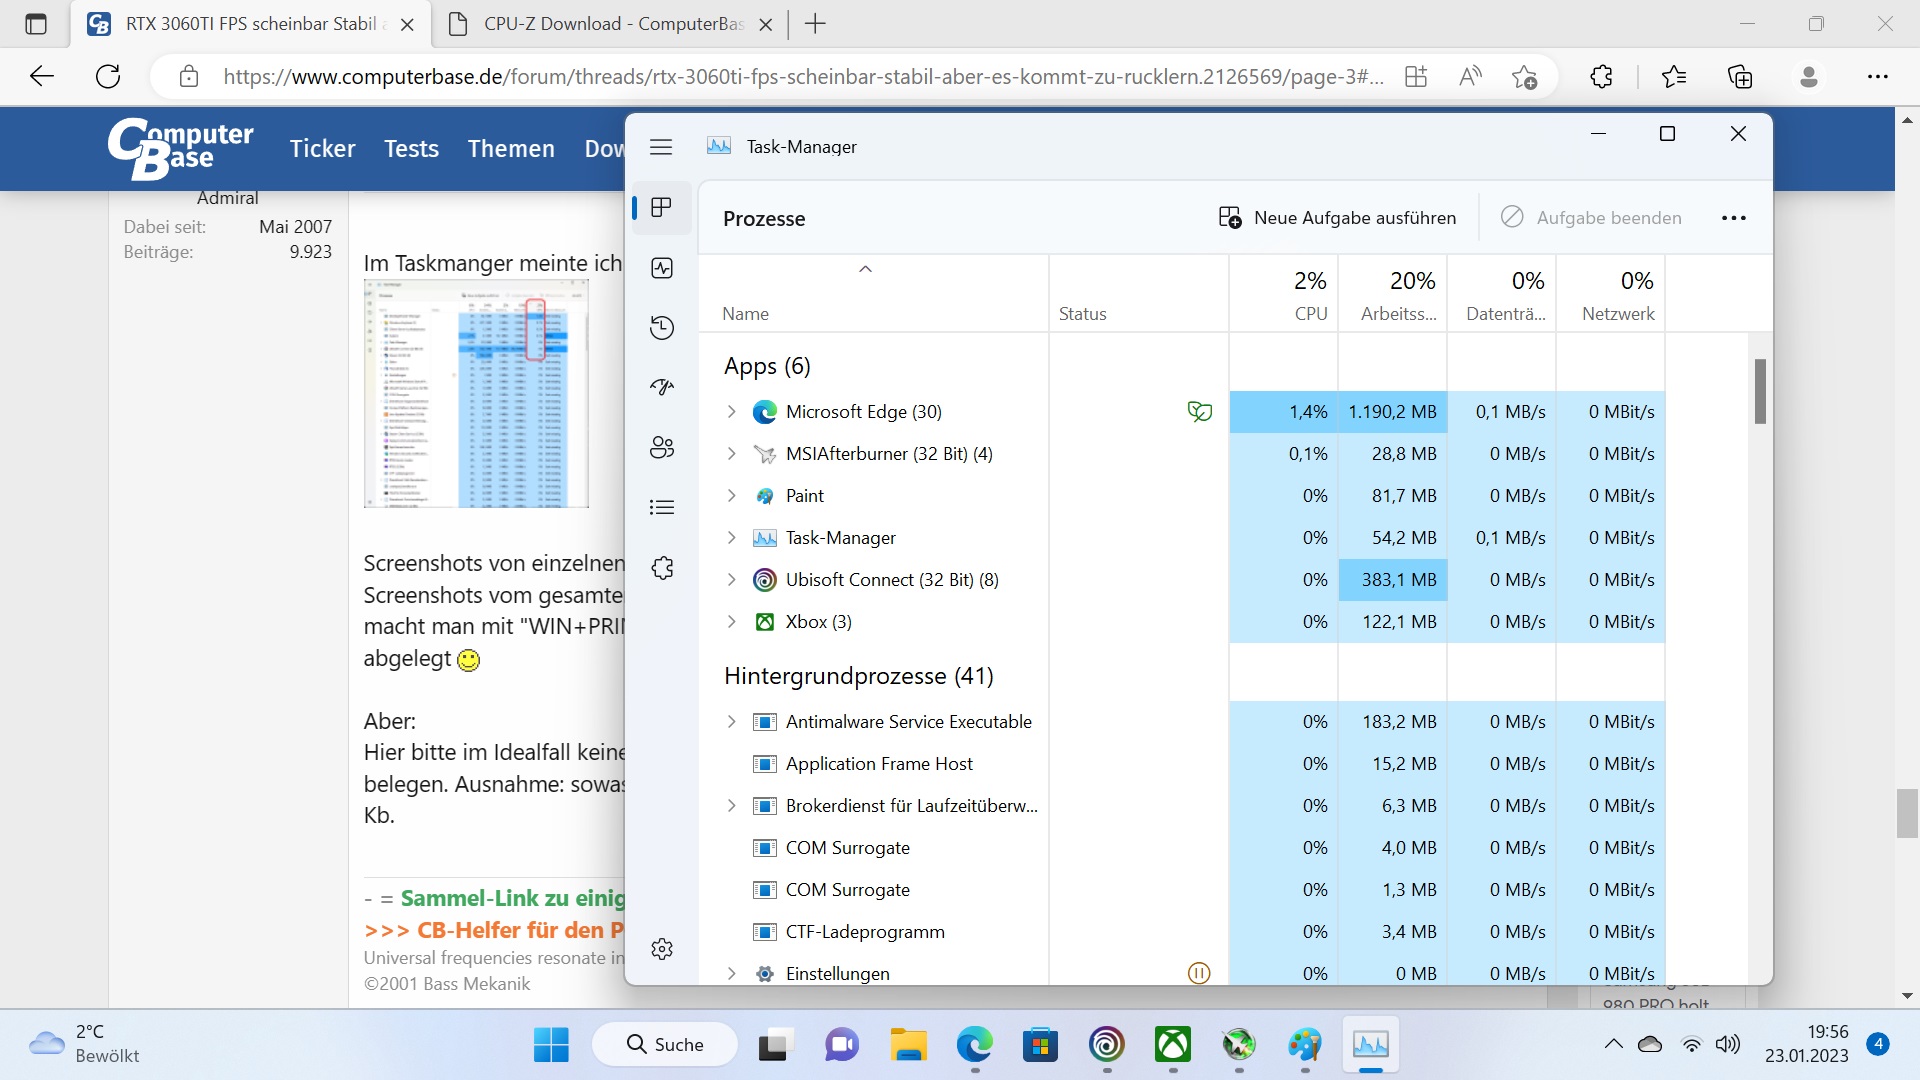Open the Performance (Leistung) sidebar icon
1920x1080 pixels.
point(662,268)
